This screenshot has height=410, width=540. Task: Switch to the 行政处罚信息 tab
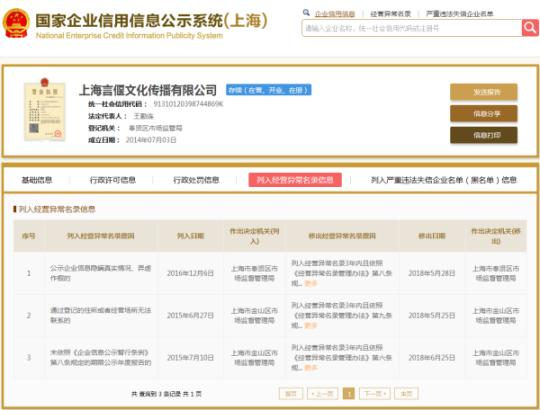(196, 180)
